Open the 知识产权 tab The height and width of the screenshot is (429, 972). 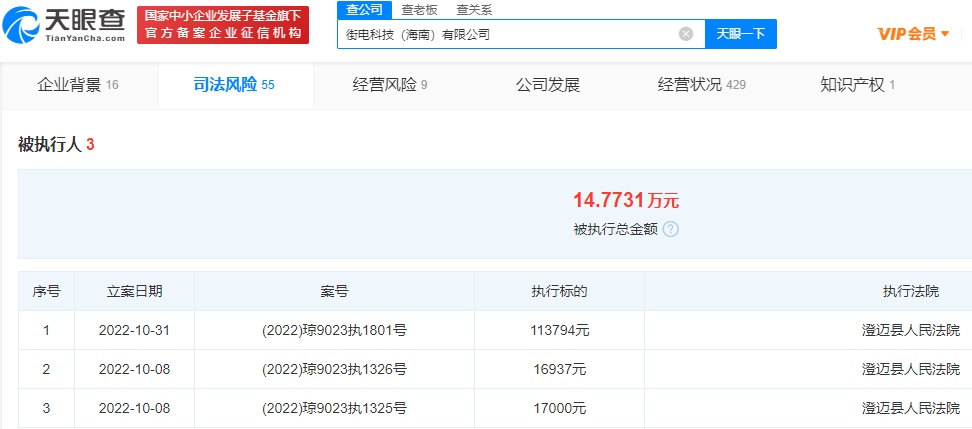pyautogui.click(x=857, y=85)
